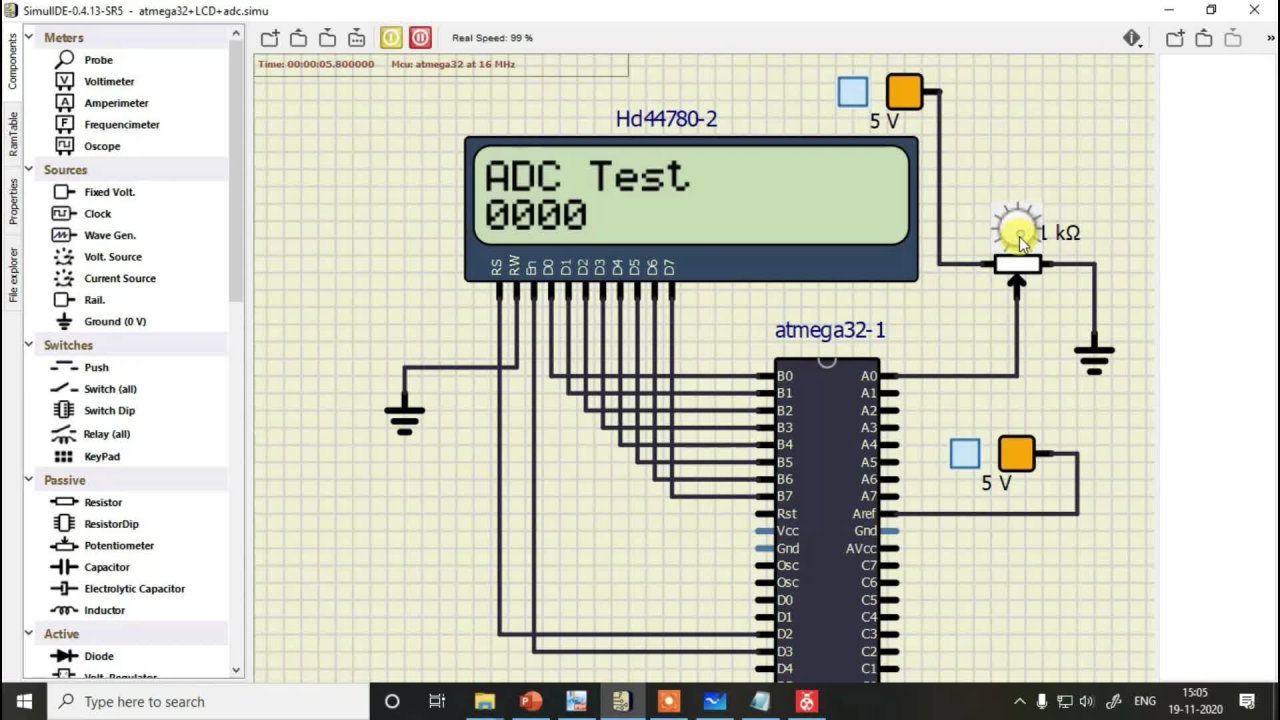Click the New circuit toolbar icon
1280x720 pixels.
[x=270, y=38]
